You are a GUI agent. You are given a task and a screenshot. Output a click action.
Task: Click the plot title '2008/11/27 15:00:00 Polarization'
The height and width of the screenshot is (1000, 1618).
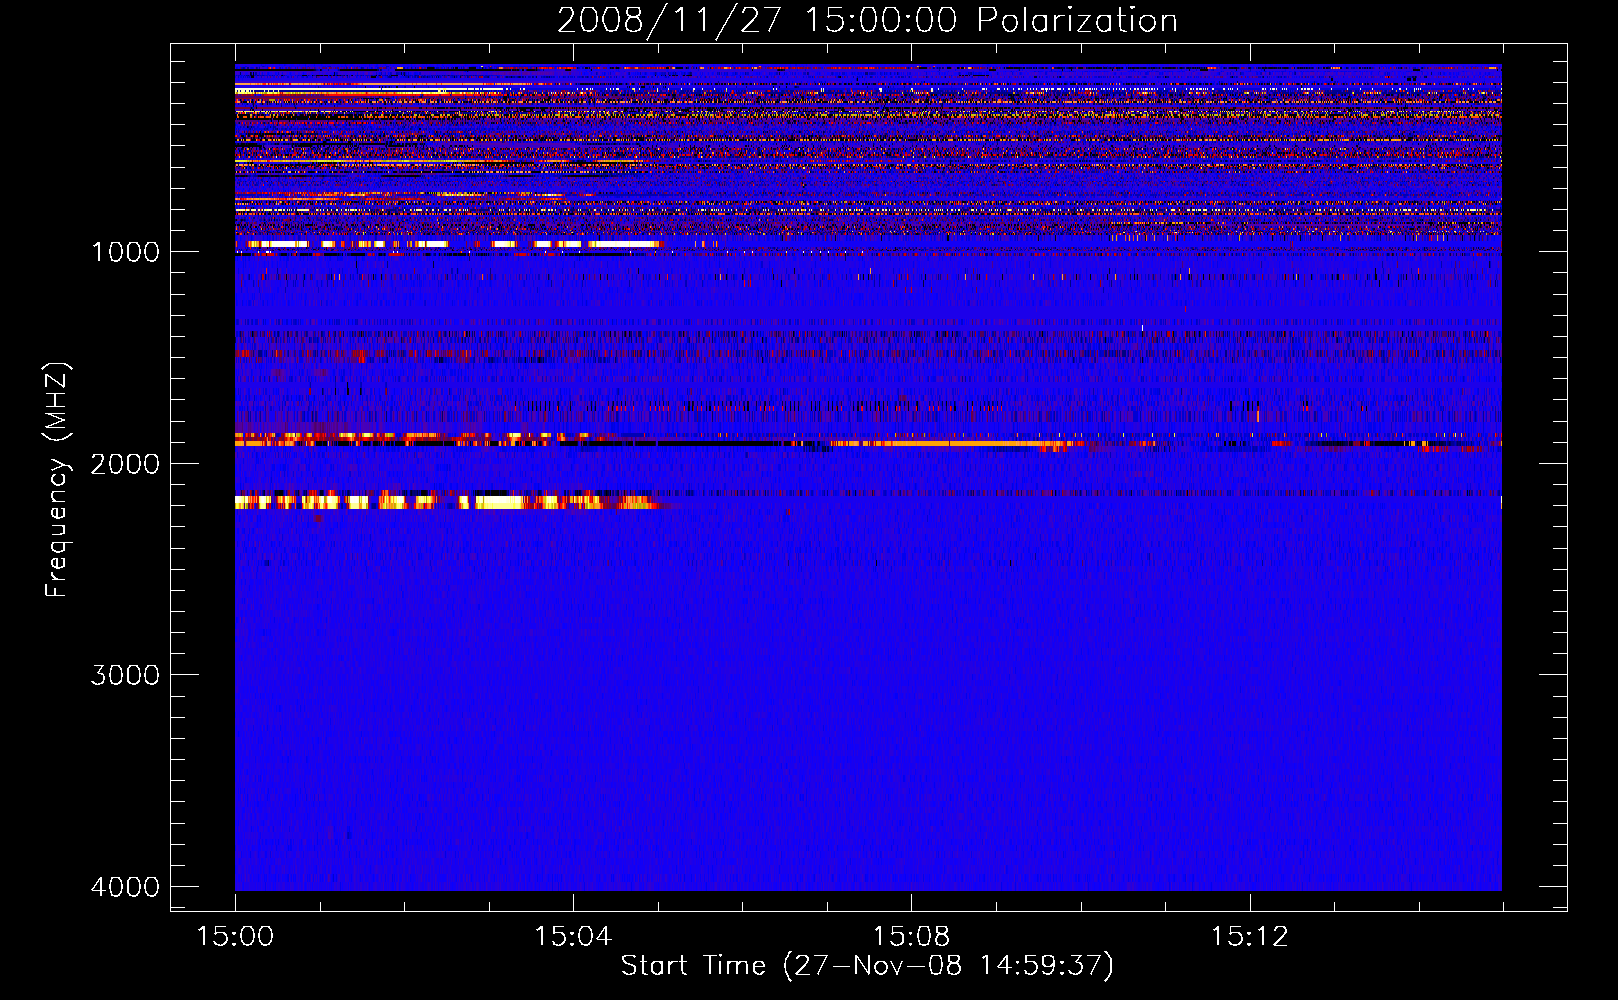click(x=867, y=20)
